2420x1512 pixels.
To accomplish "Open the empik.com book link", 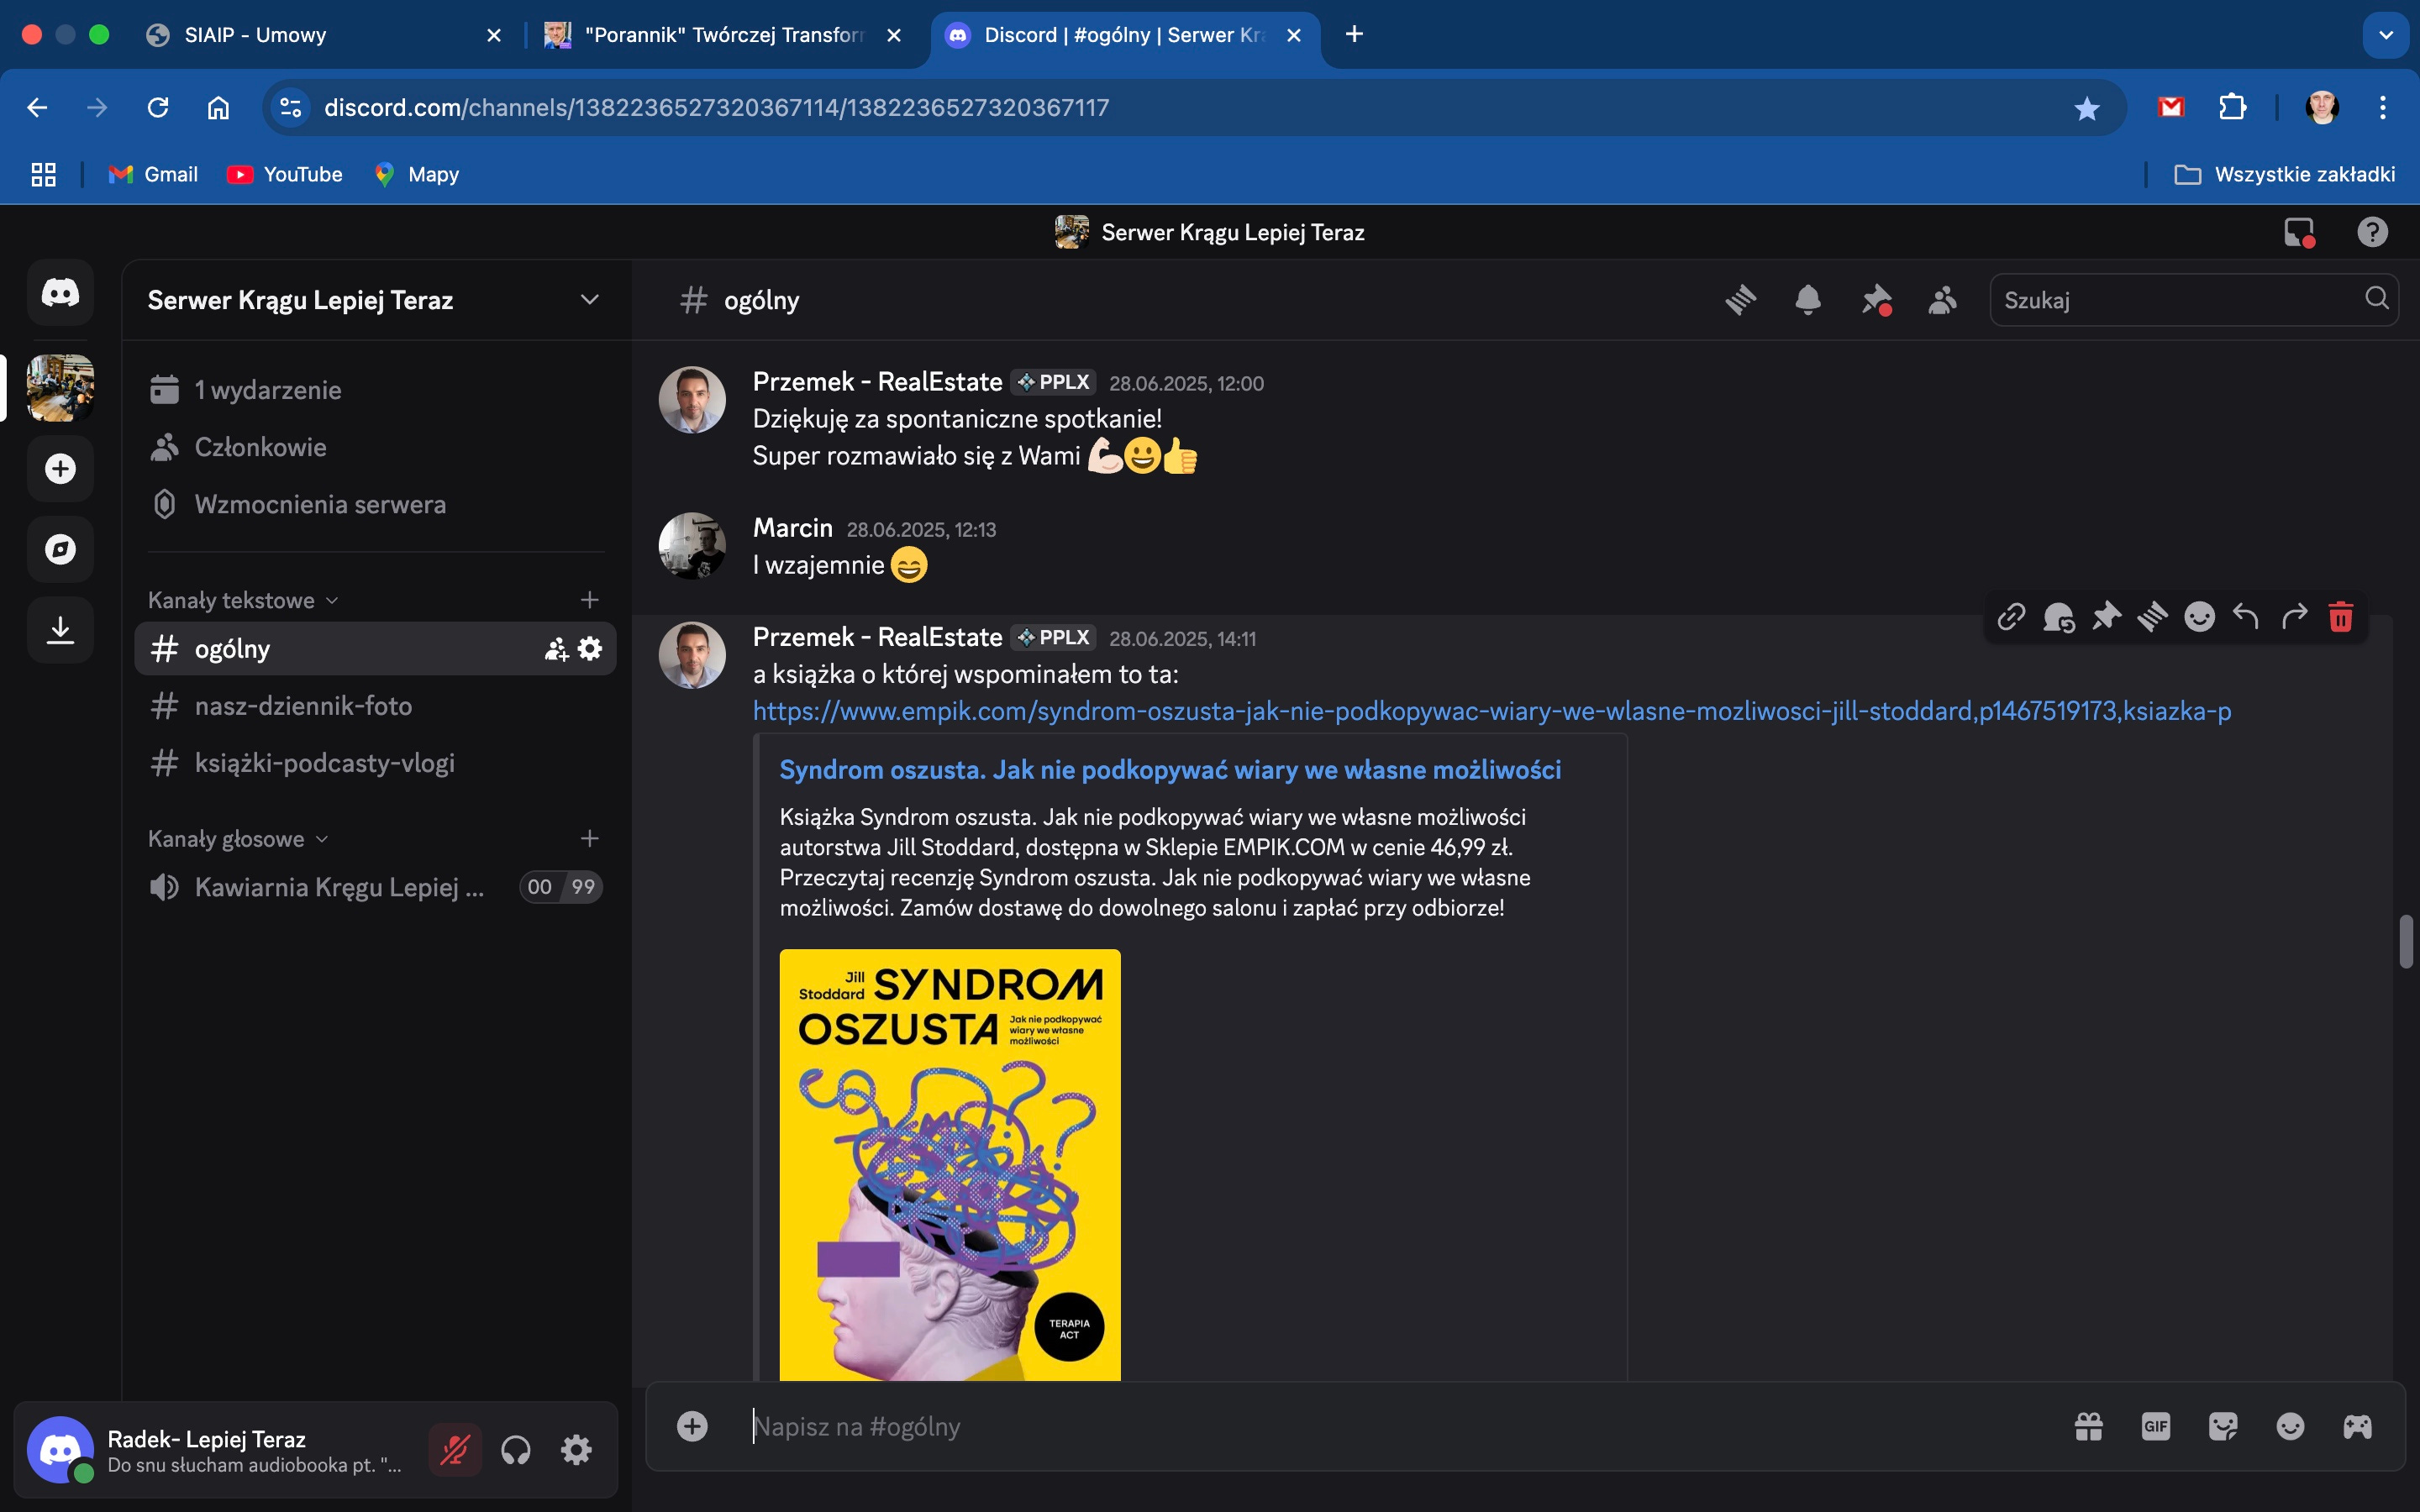I will click(x=1491, y=711).
